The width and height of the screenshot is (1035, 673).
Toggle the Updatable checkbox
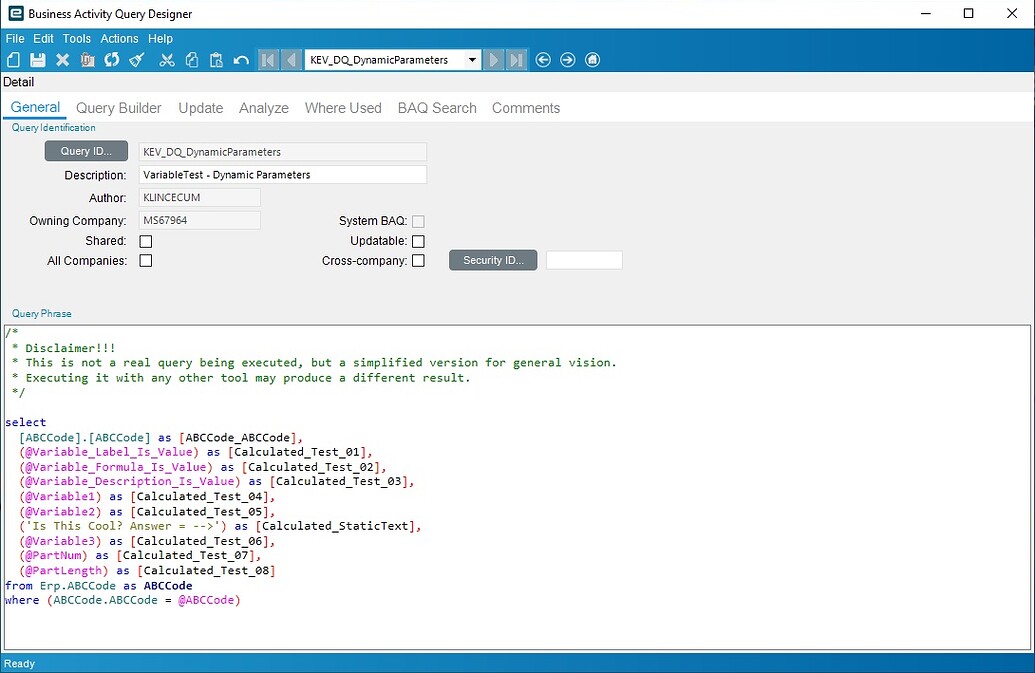click(418, 241)
